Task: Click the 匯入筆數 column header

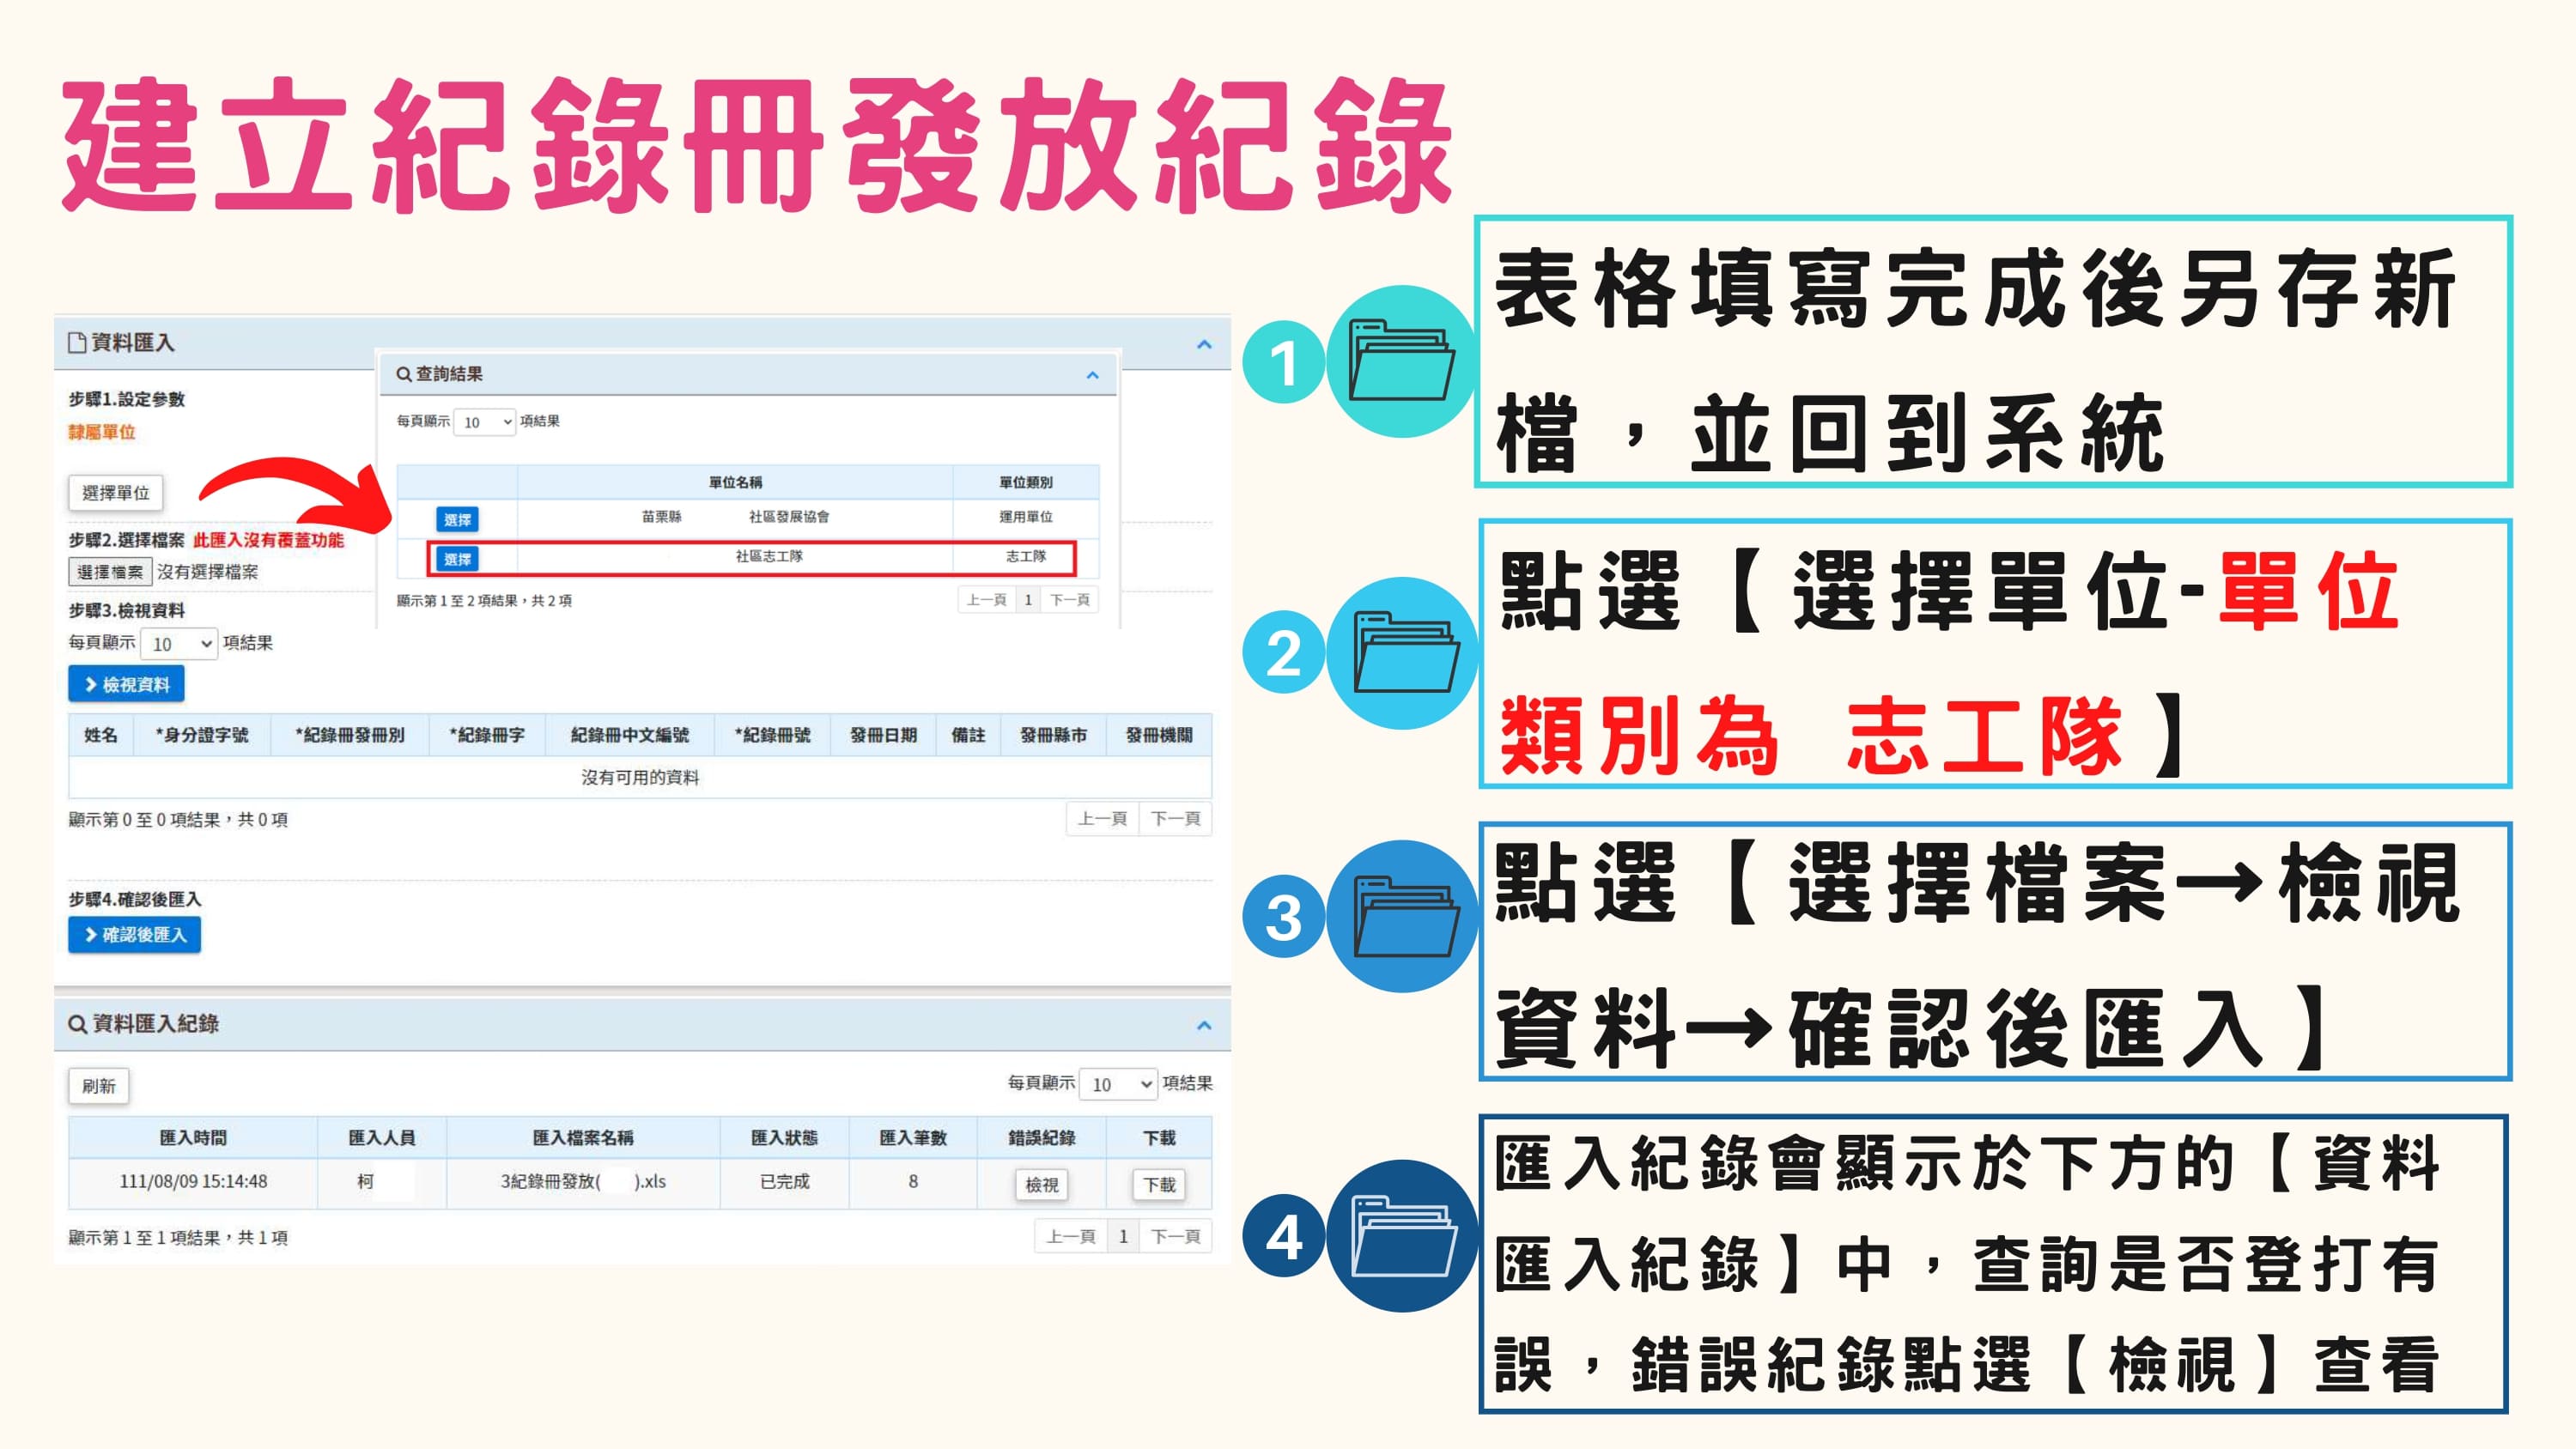Action: point(913,1138)
